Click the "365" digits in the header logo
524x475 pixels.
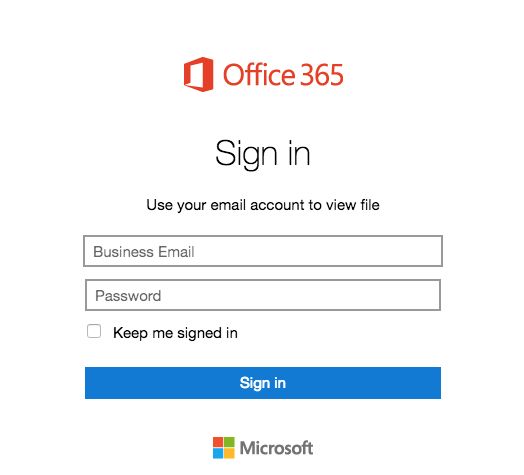[321, 75]
